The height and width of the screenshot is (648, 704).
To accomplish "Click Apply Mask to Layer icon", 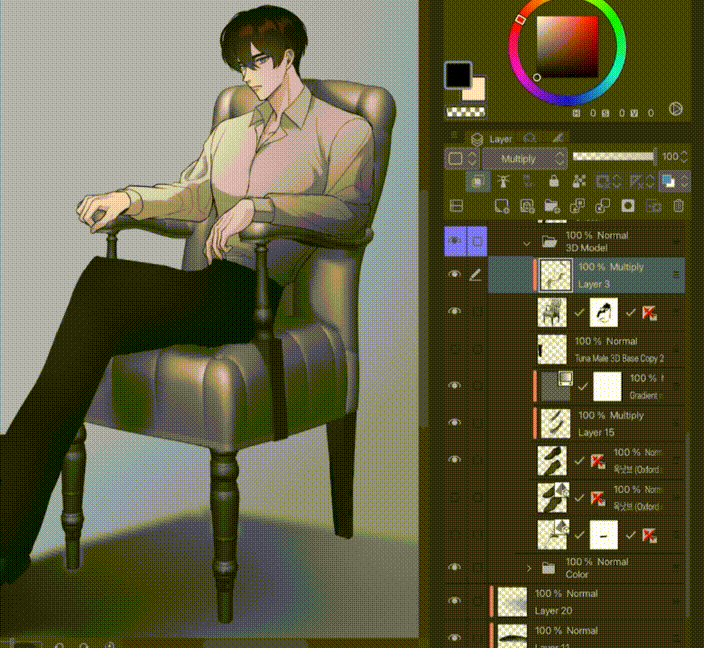I will 653,206.
